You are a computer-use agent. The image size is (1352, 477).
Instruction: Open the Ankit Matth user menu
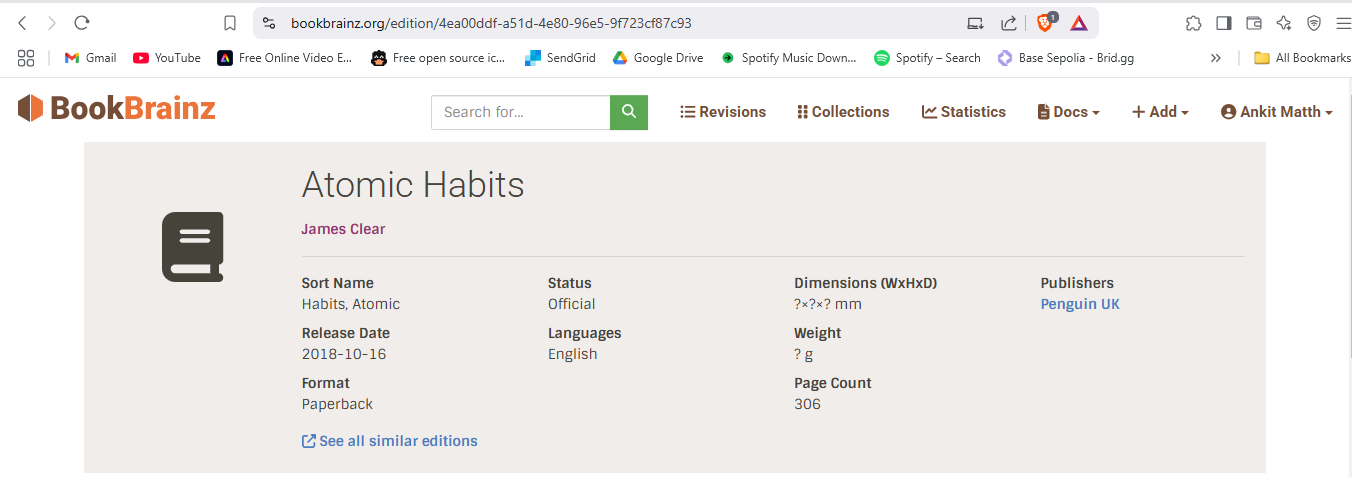[x=1277, y=112]
